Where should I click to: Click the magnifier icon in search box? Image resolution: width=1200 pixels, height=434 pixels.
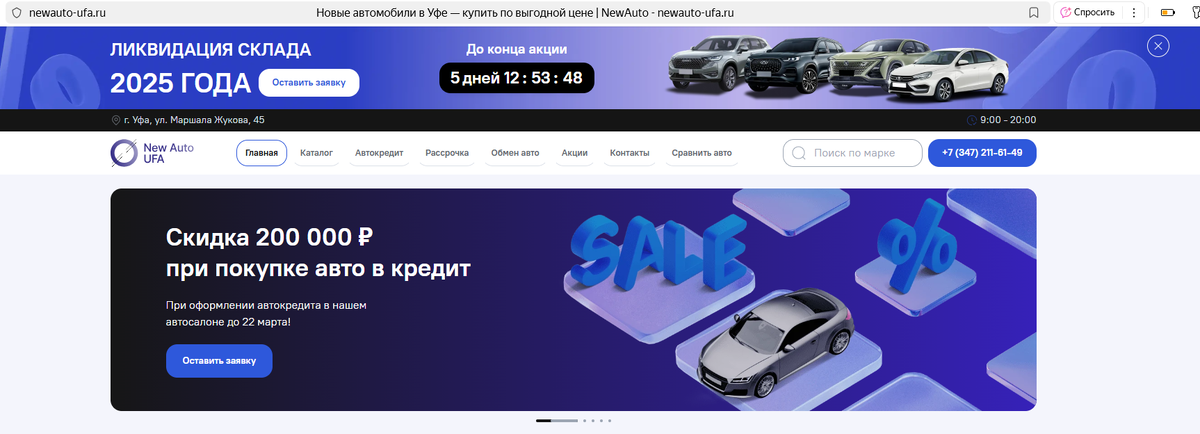(x=799, y=154)
